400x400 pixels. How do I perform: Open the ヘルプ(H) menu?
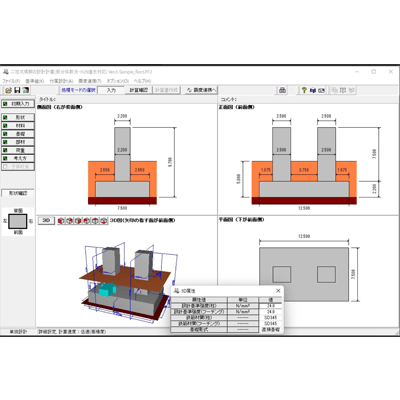pos(142,81)
